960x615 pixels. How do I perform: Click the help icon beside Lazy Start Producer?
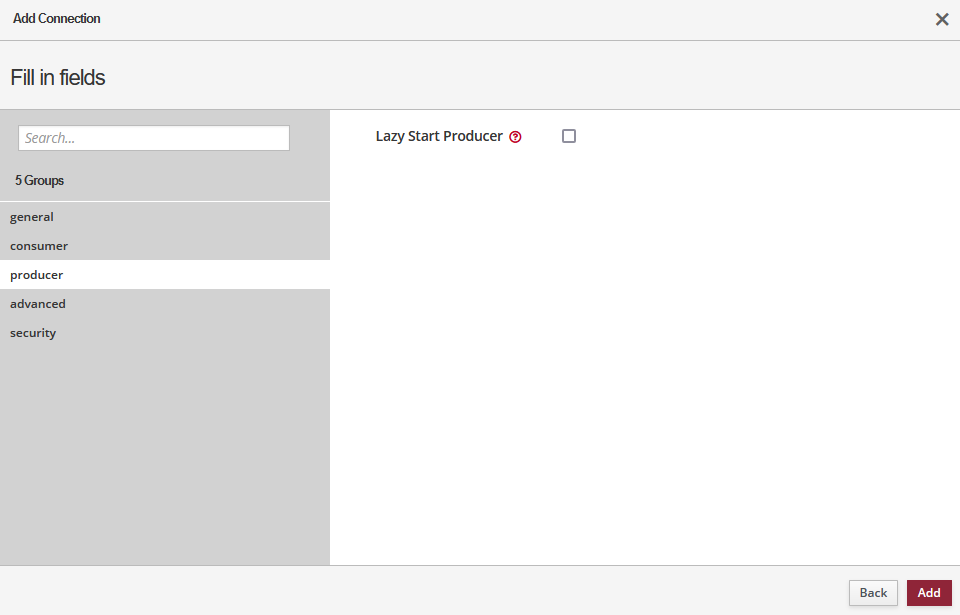515,137
